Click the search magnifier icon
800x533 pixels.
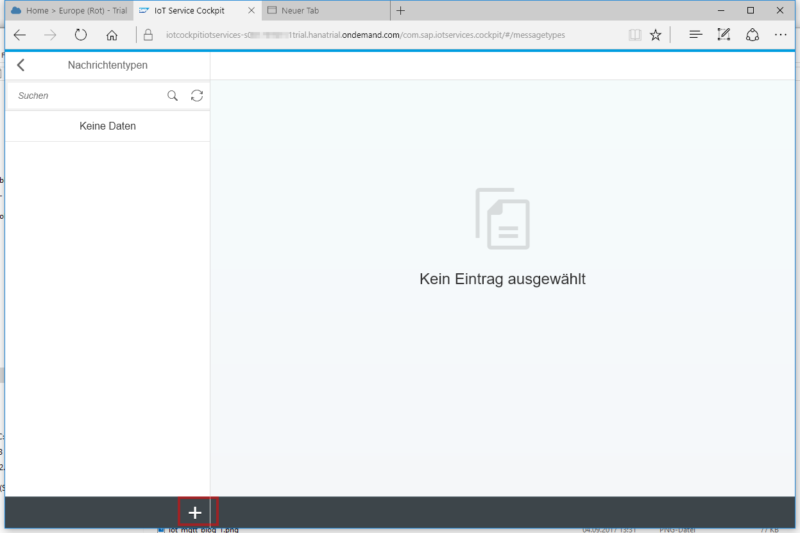coord(172,95)
